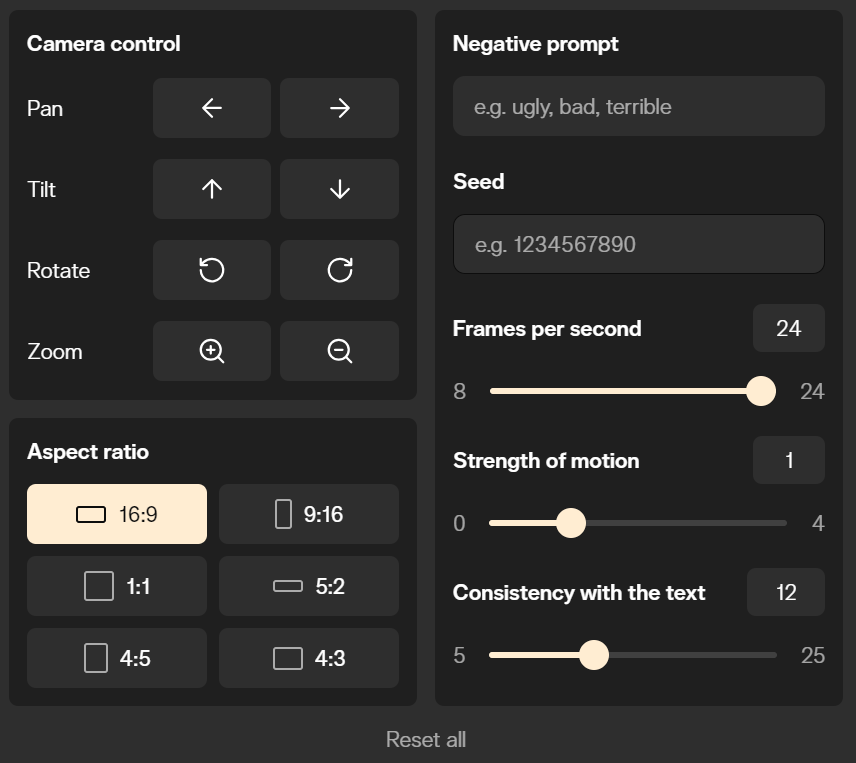Click the Negative prompt text field

click(639, 106)
